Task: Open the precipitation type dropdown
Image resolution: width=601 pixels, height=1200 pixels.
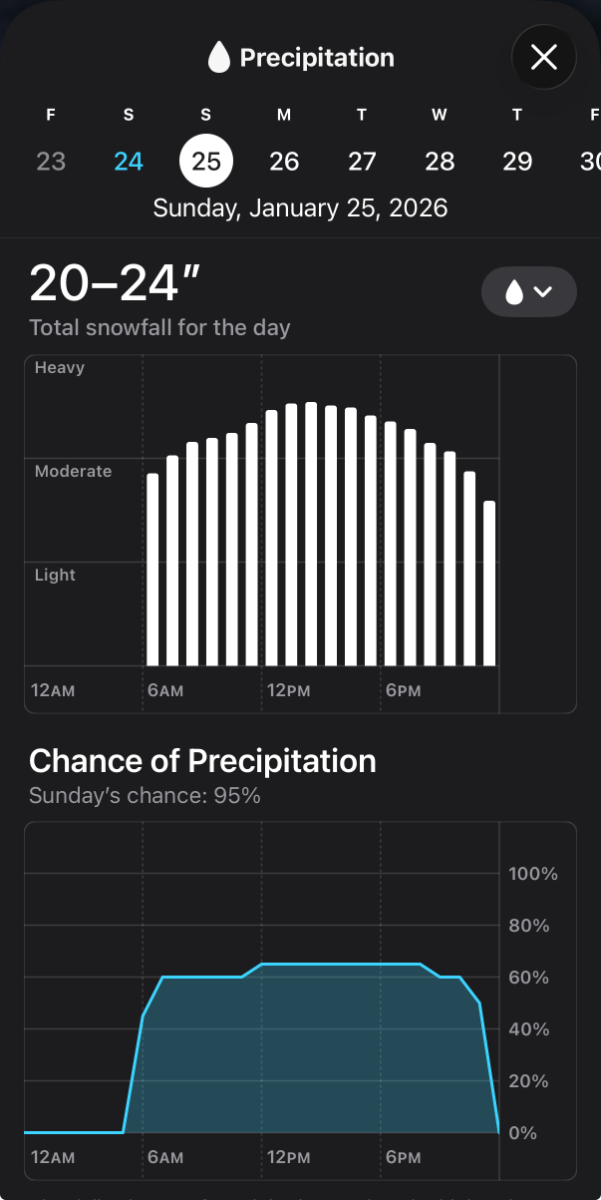Action: pyautogui.click(x=529, y=292)
